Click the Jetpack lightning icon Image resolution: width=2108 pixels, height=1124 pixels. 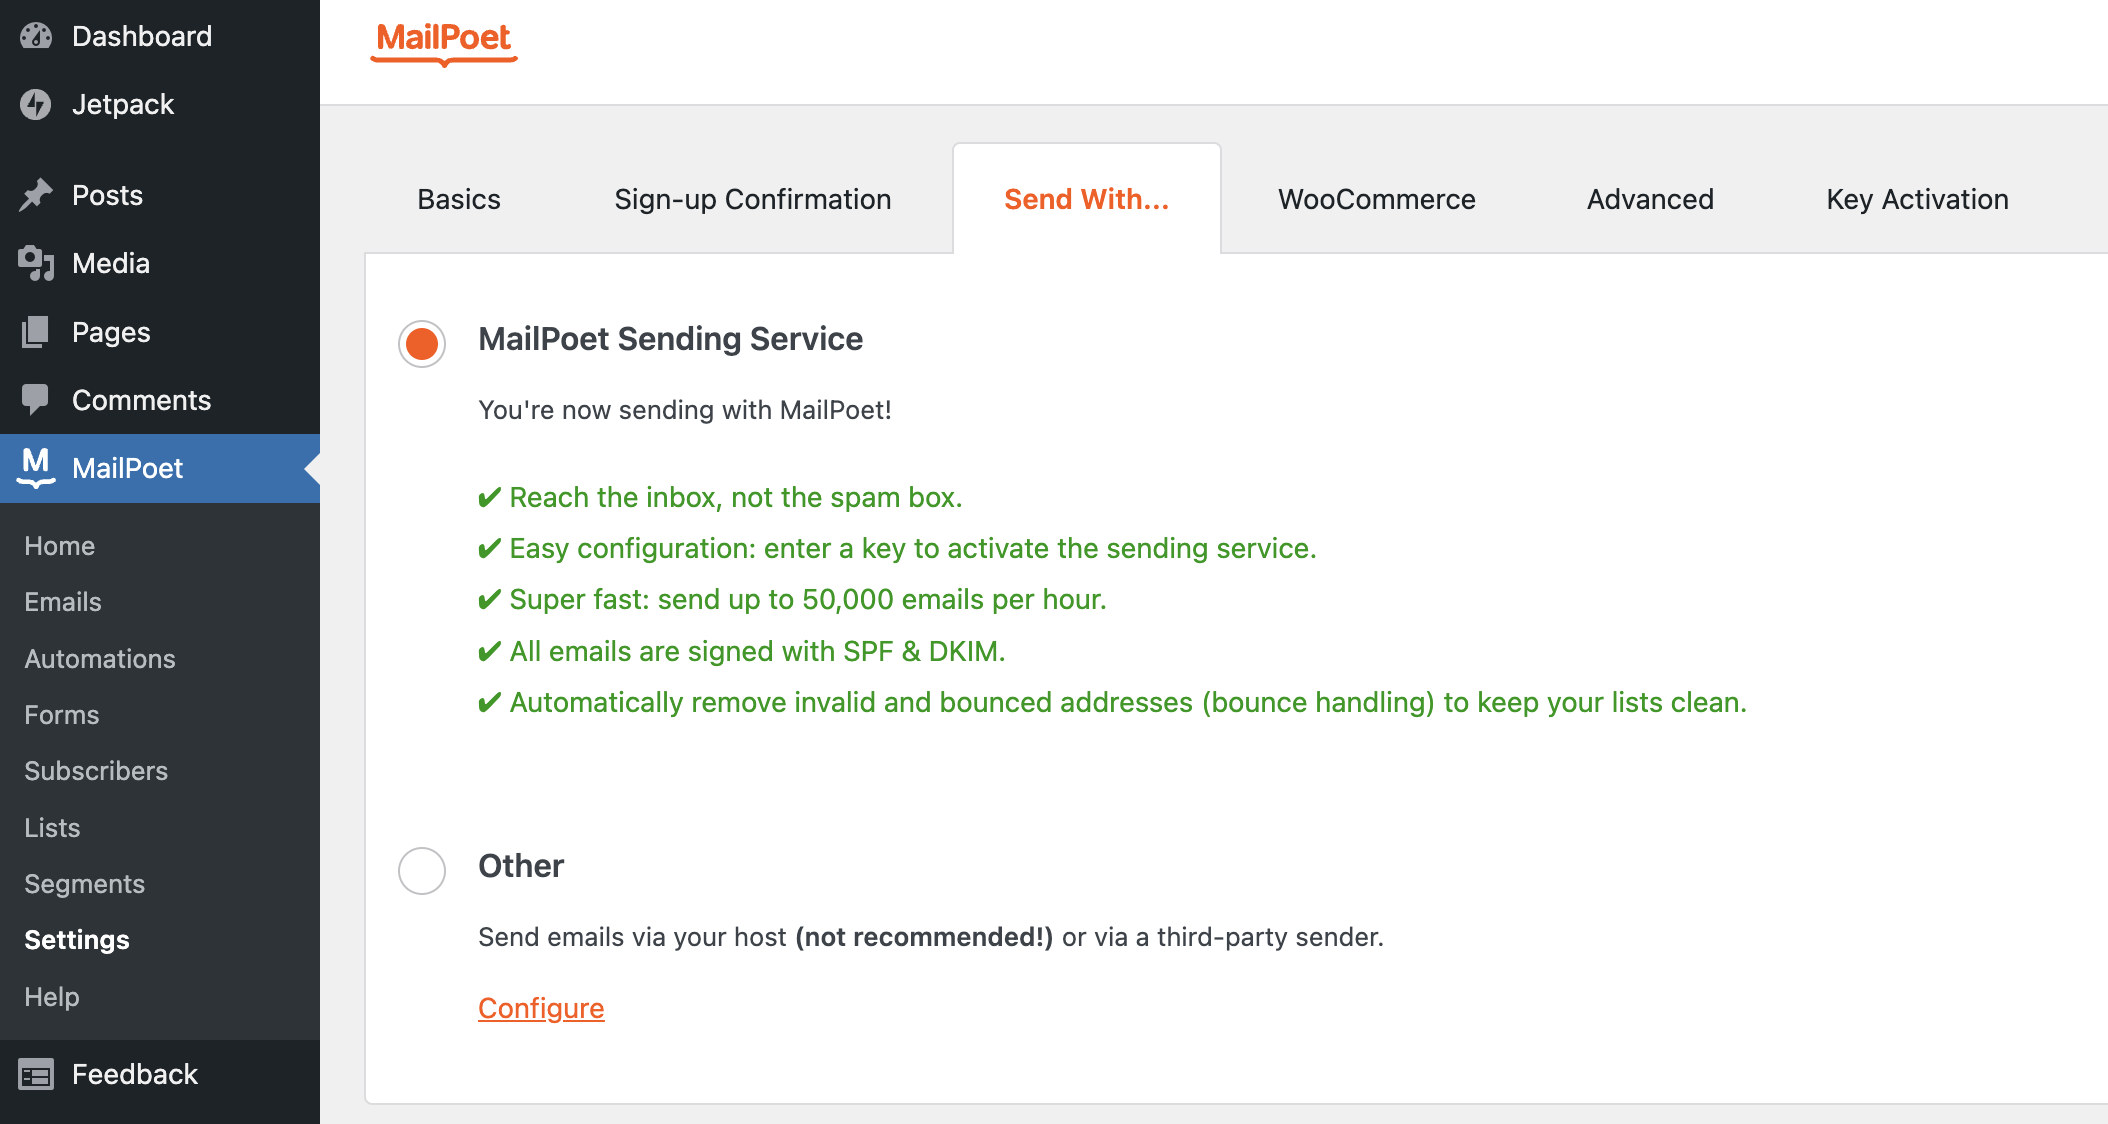pos(36,104)
